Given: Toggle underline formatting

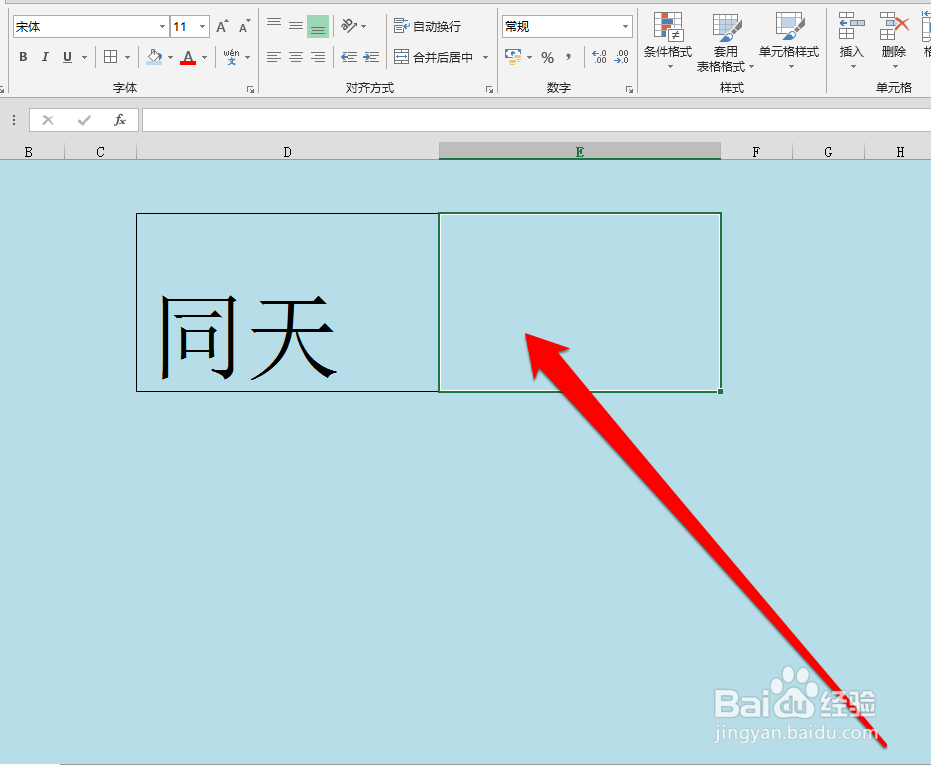Looking at the screenshot, I should point(66,57).
